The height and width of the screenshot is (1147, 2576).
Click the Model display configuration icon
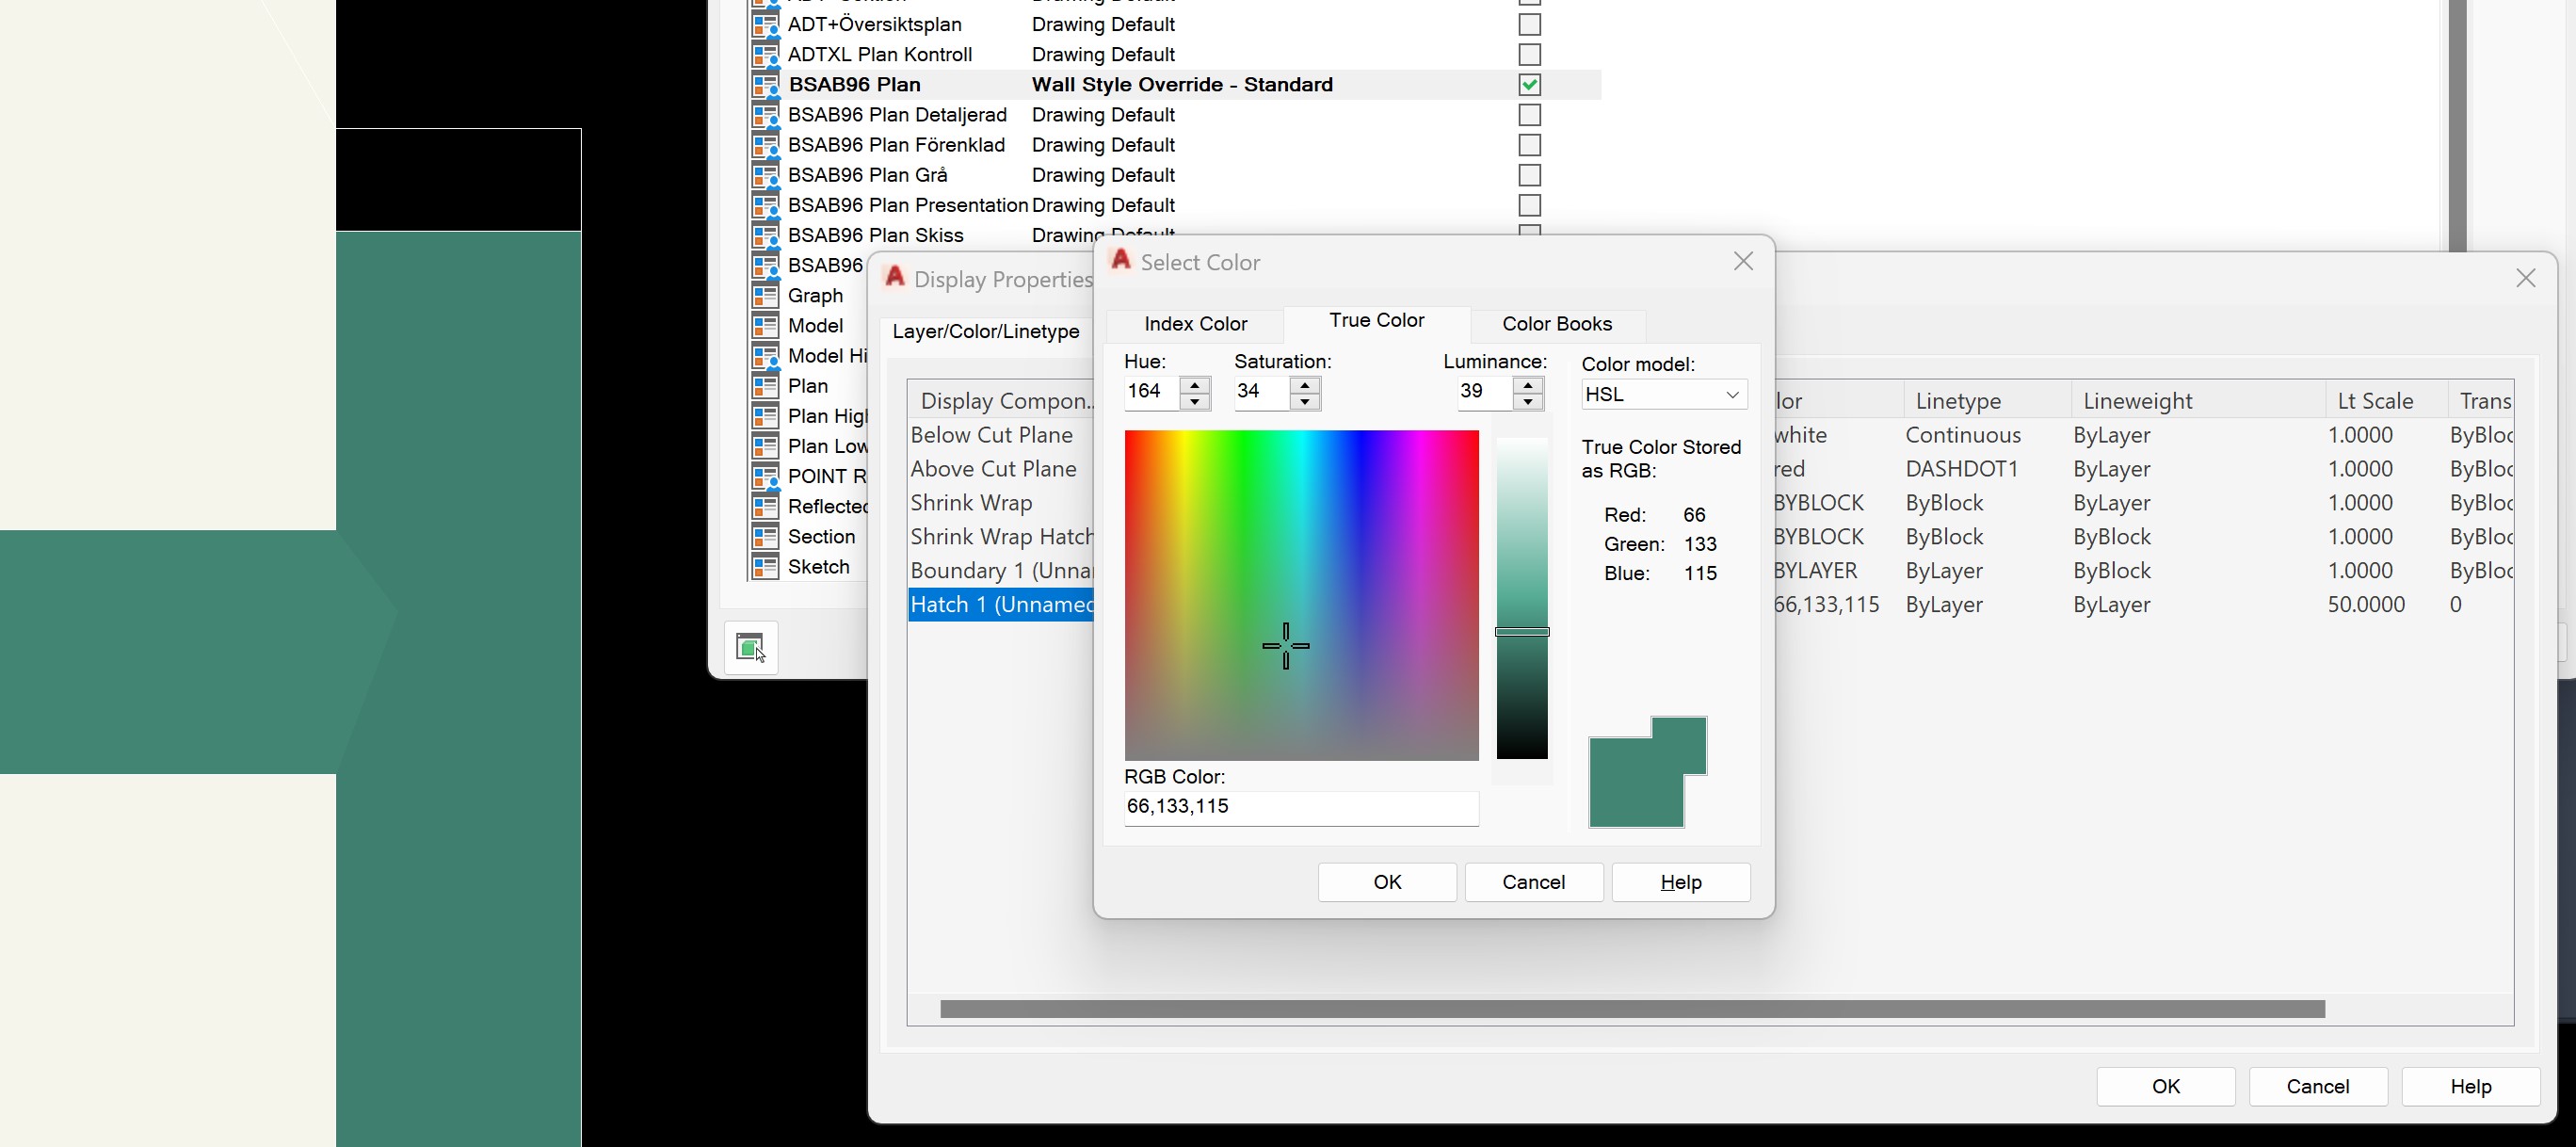click(766, 325)
